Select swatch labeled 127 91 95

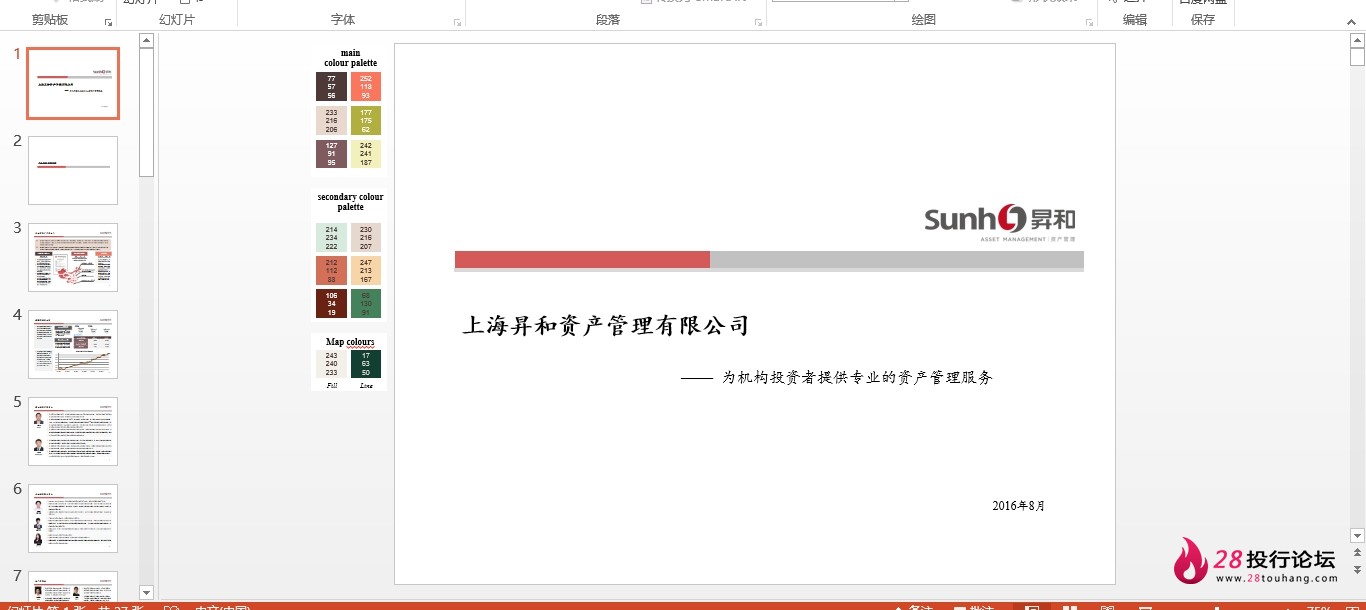[x=331, y=154]
